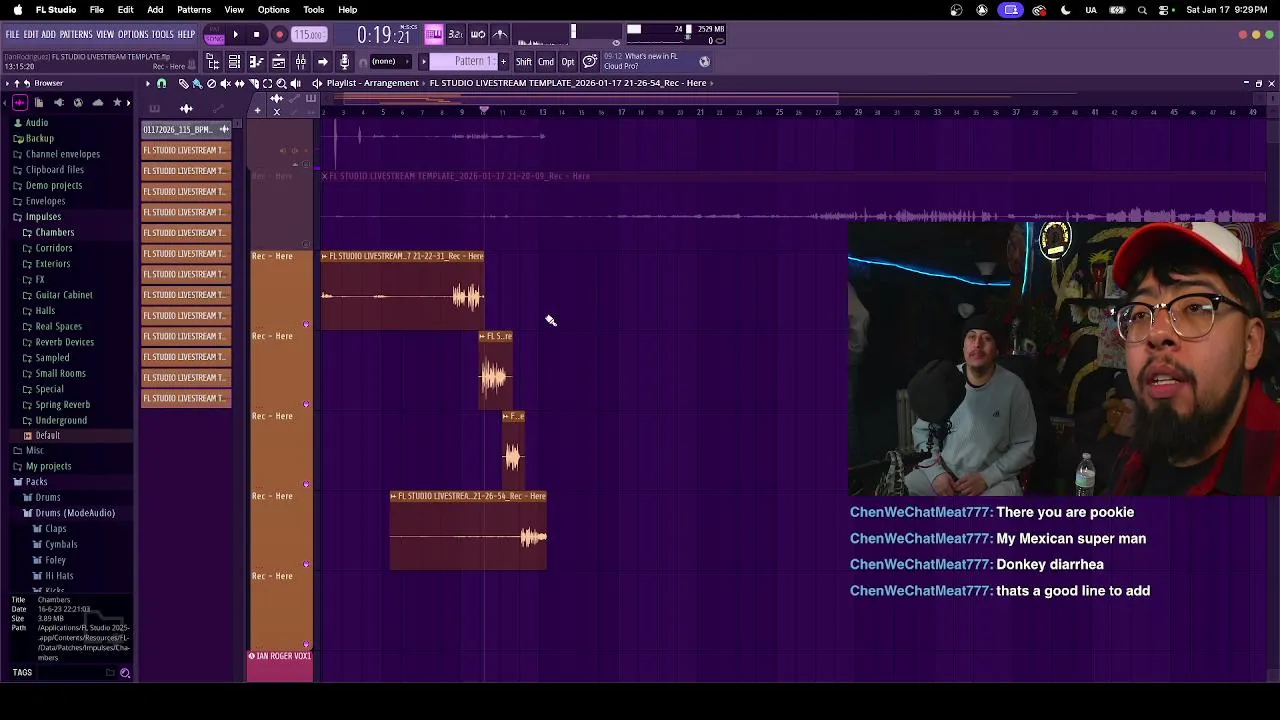Image resolution: width=1280 pixels, height=720 pixels.
Task: Select the Zoom magnifier tool in playlist
Action: click(x=281, y=83)
